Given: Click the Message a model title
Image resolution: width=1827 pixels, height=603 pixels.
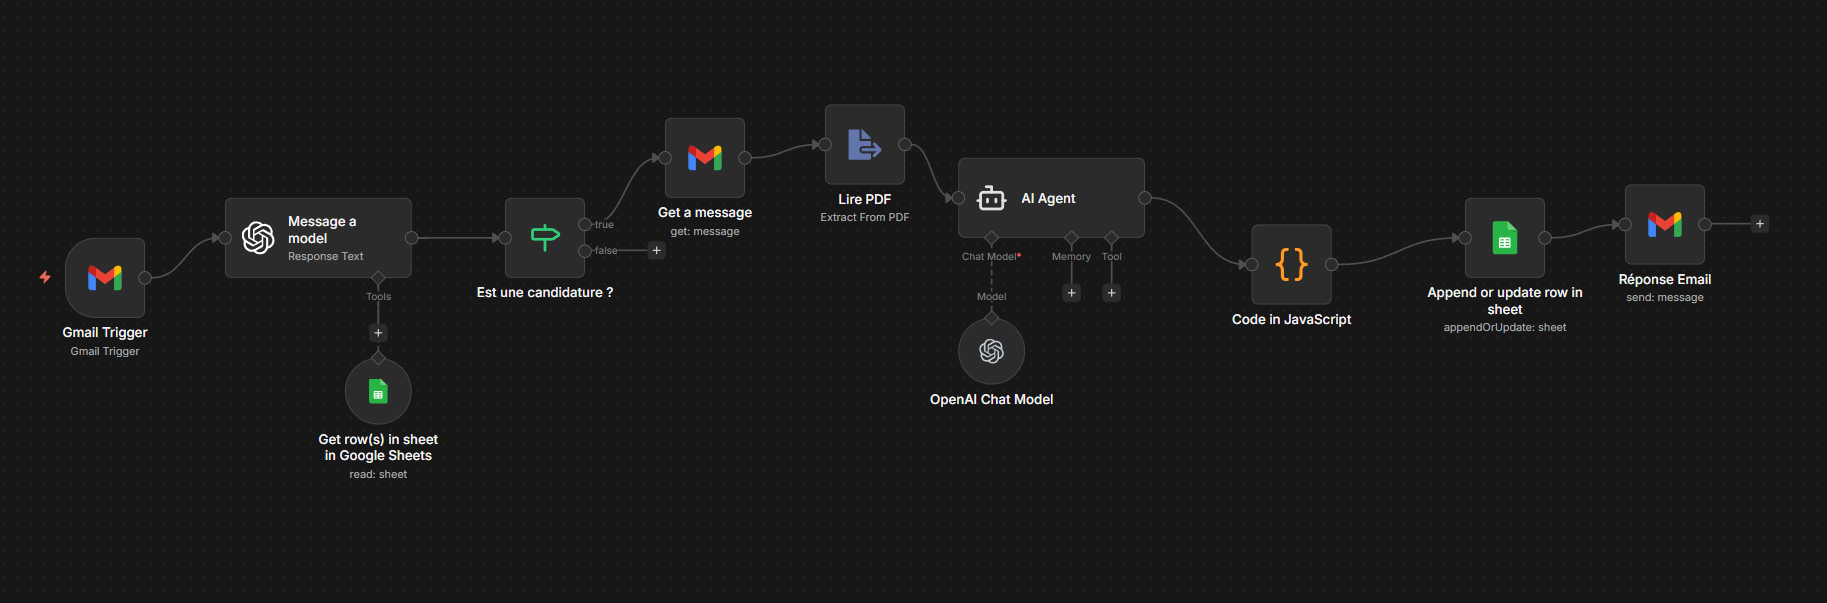Looking at the screenshot, I should [x=322, y=230].
